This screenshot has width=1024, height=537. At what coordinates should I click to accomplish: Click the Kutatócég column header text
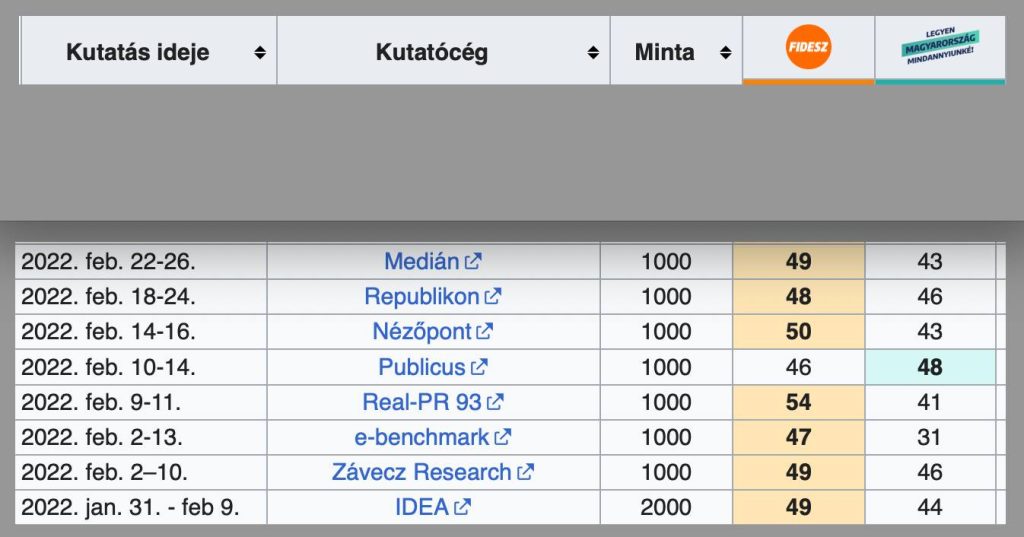[432, 53]
